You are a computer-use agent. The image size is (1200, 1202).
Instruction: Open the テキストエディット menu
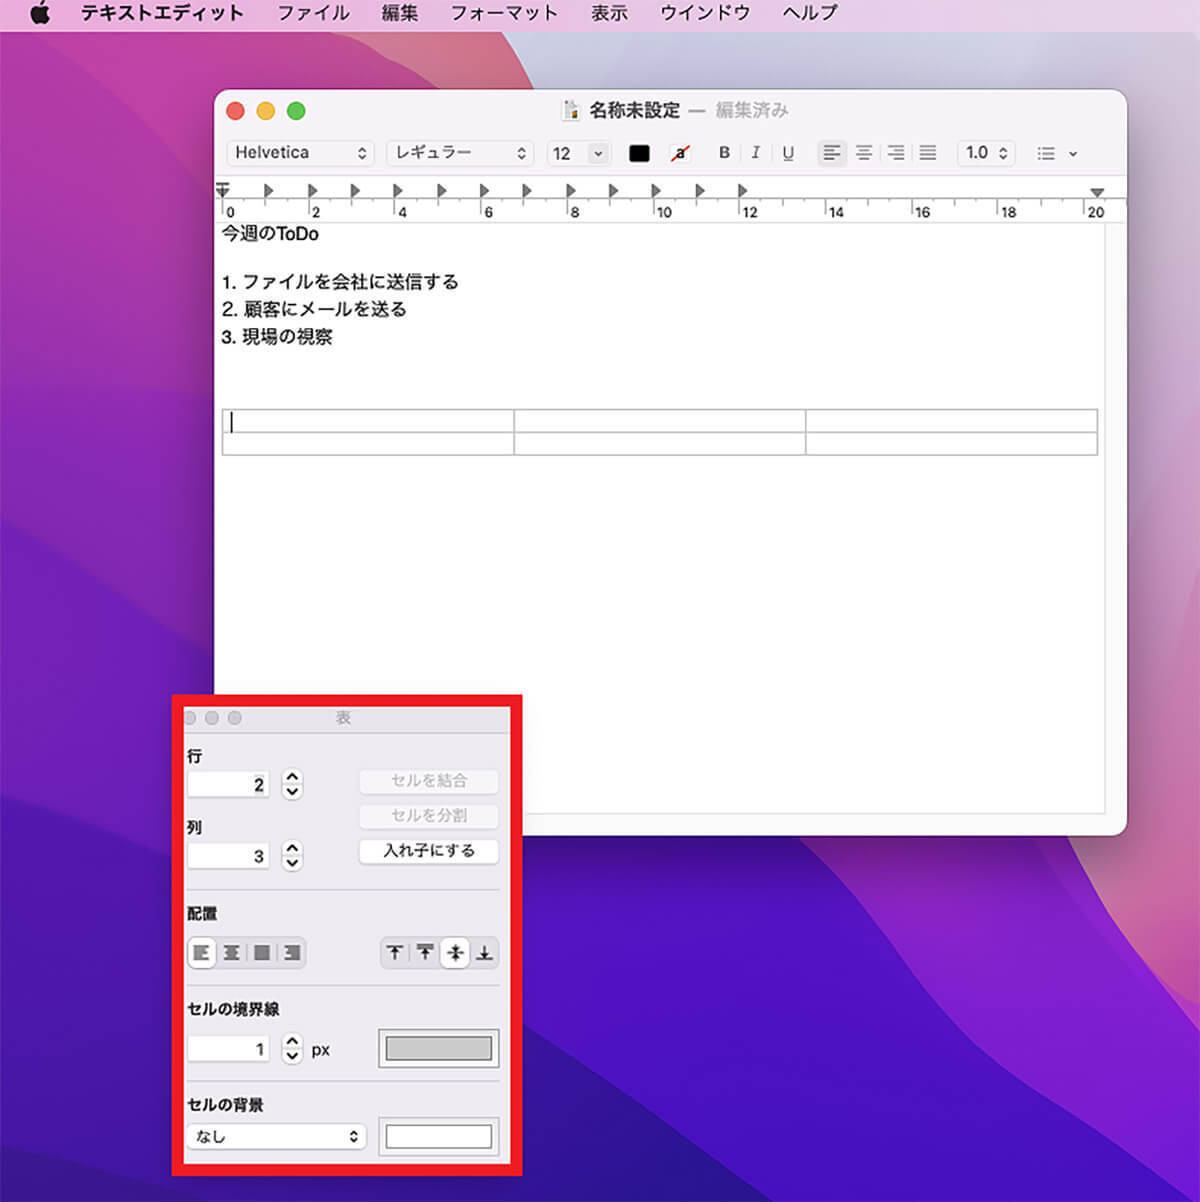162,14
